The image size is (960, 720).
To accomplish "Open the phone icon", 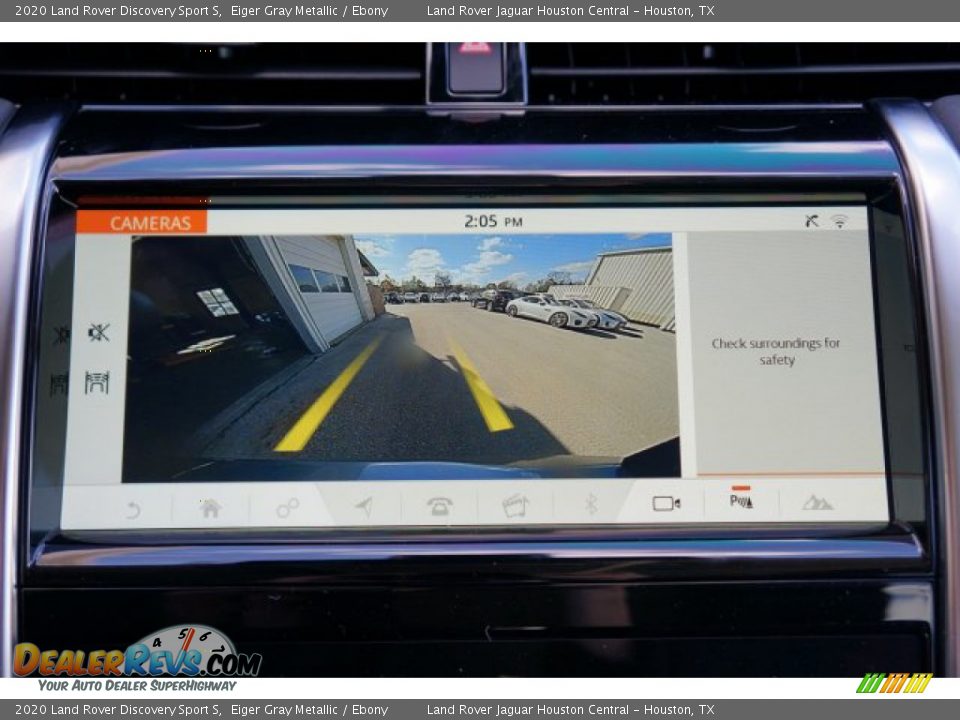I will [439, 506].
